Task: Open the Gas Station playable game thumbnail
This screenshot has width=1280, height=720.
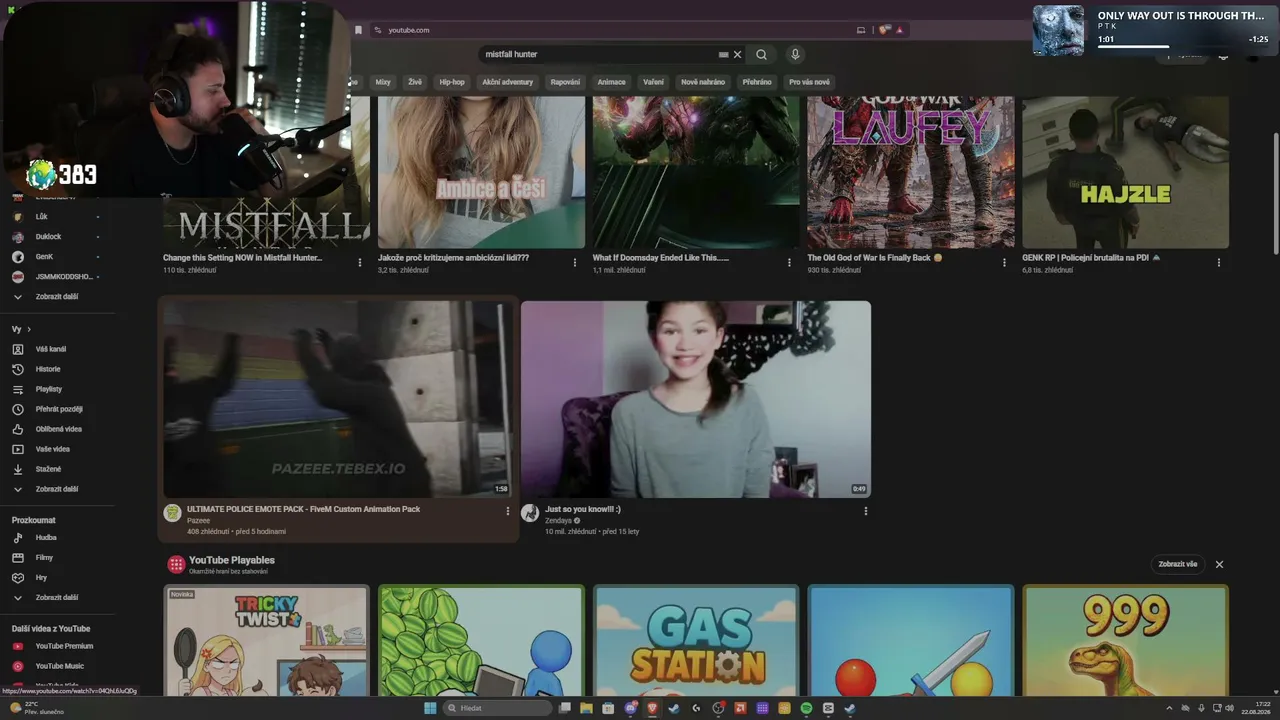Action: tap(696, 641)
